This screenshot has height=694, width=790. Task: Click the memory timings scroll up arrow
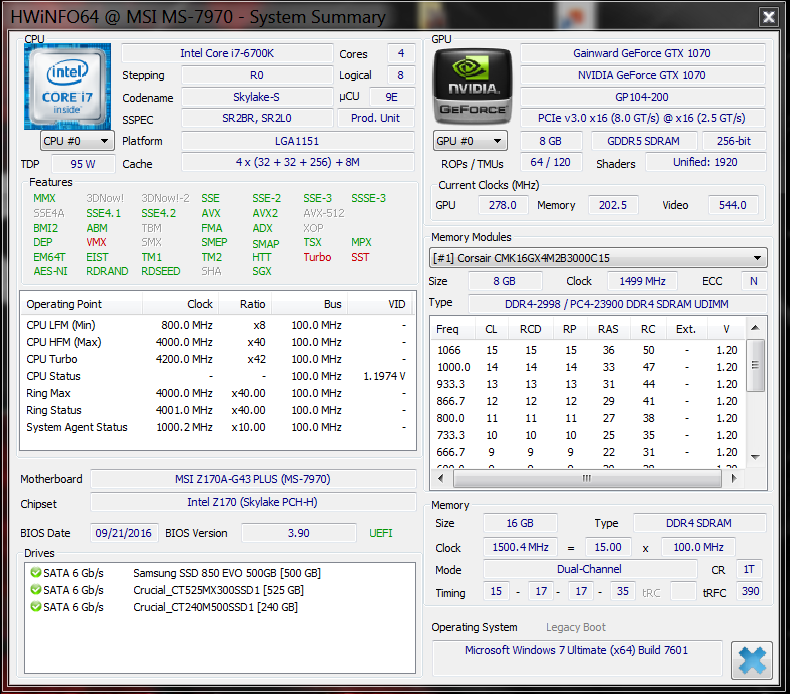coord(755,328)
